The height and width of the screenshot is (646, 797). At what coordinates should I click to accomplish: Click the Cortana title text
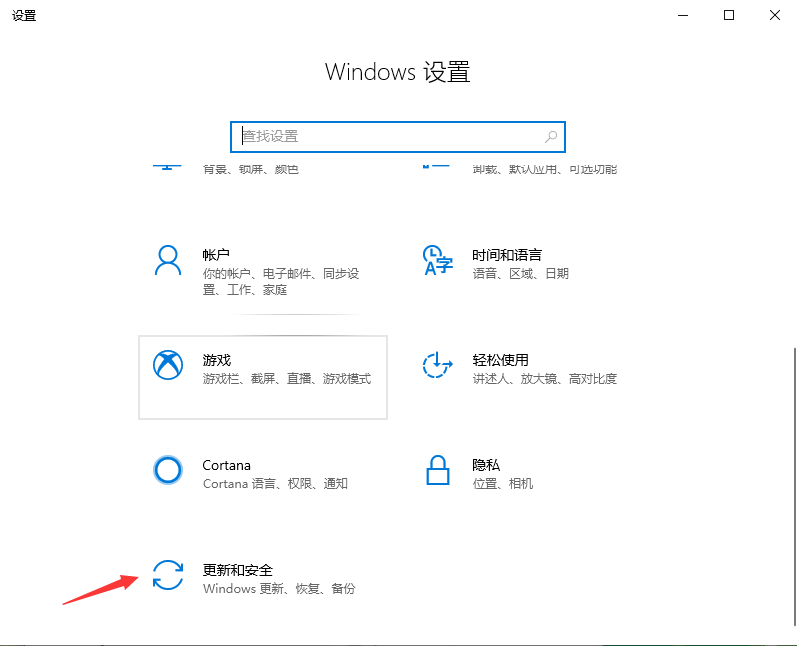click(x=226, y=465)
